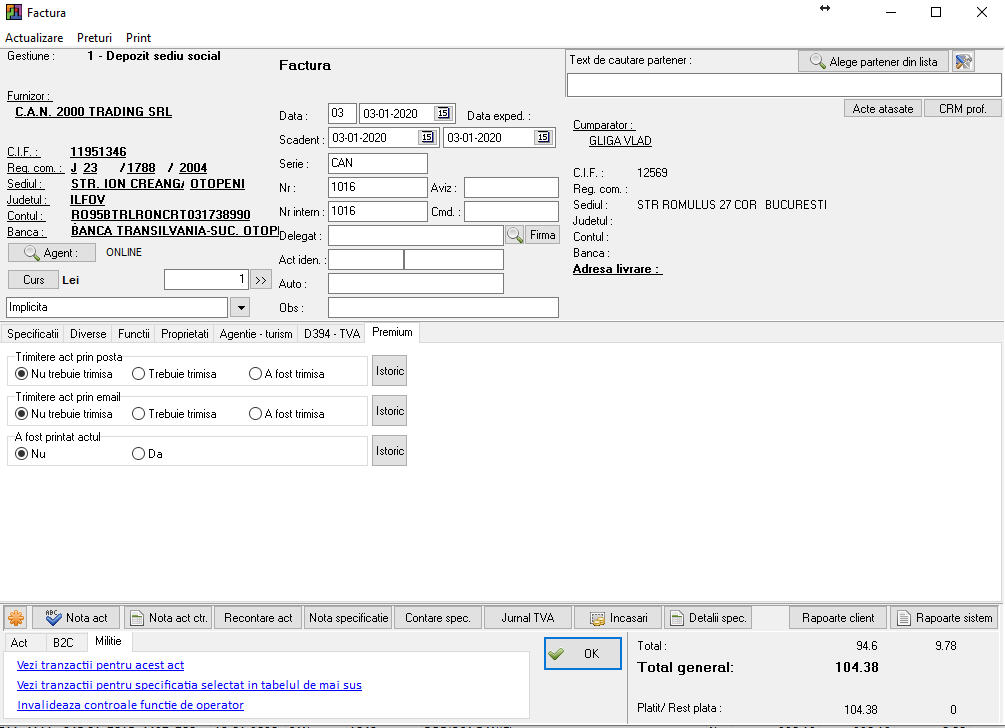
Task: Expand currency rate with the >> button
Action: pyautogui.click(x=260, y=280)
